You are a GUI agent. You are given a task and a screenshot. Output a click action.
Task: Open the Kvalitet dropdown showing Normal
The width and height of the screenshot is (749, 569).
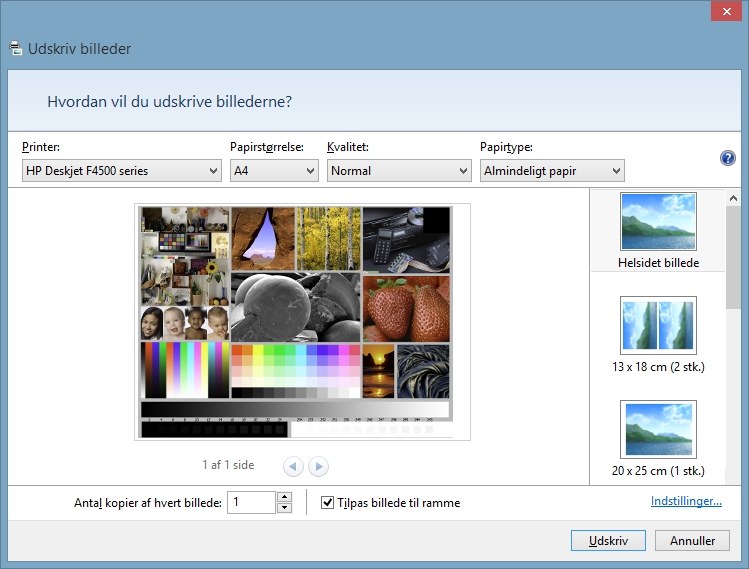click(x=399, y=171)
